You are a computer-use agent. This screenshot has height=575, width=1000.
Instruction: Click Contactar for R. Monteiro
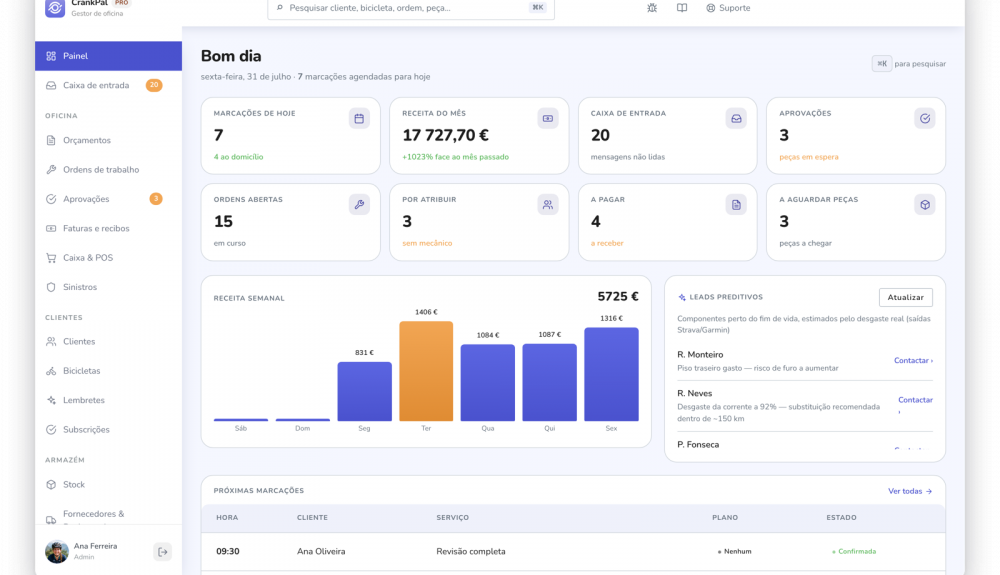pyautogui.click(x=913, y=361)
